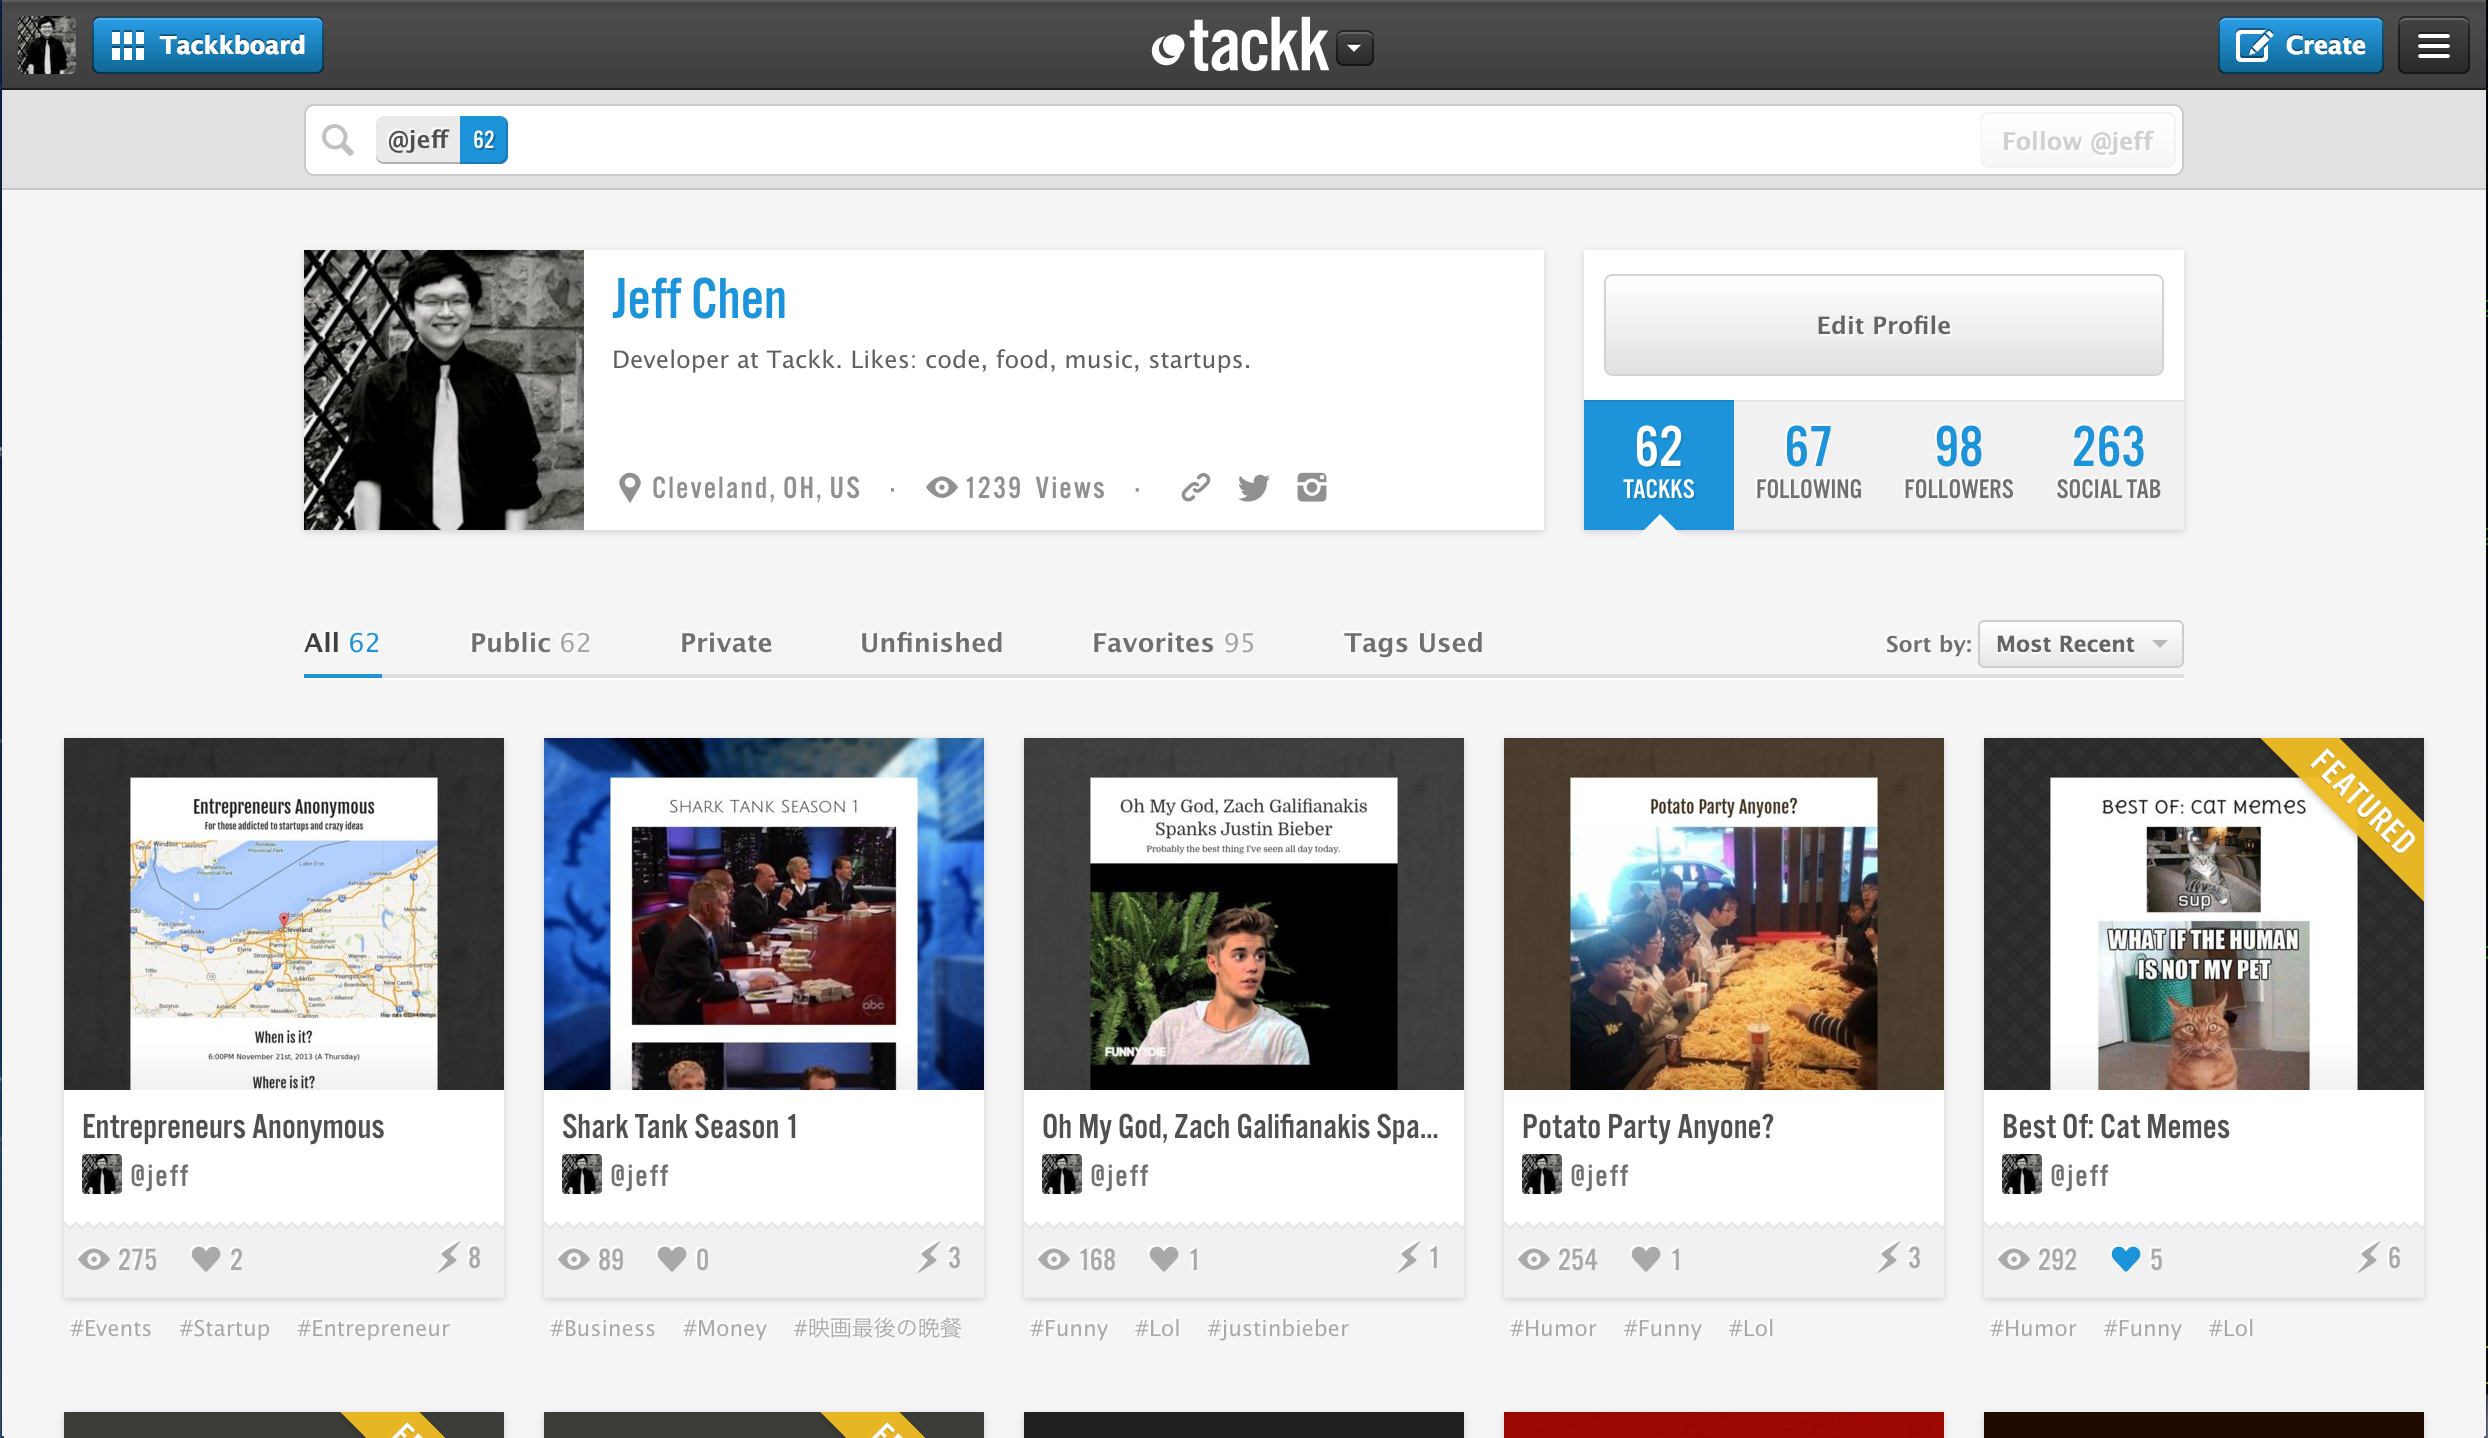Click the Tackkboard button
This screenshot has height=1438, width=2488.
pos(208,46)
